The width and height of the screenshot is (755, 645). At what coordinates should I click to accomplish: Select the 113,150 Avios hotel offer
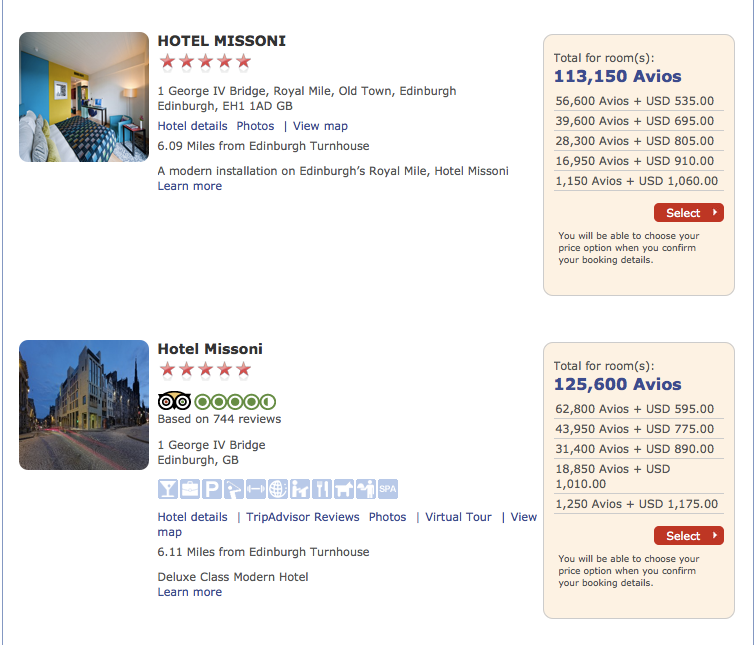689,213
